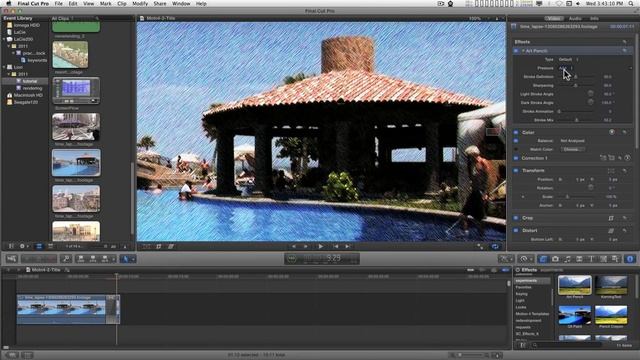
Task: Open the Photos browser camera icon
Action: [x=555, y=259]
